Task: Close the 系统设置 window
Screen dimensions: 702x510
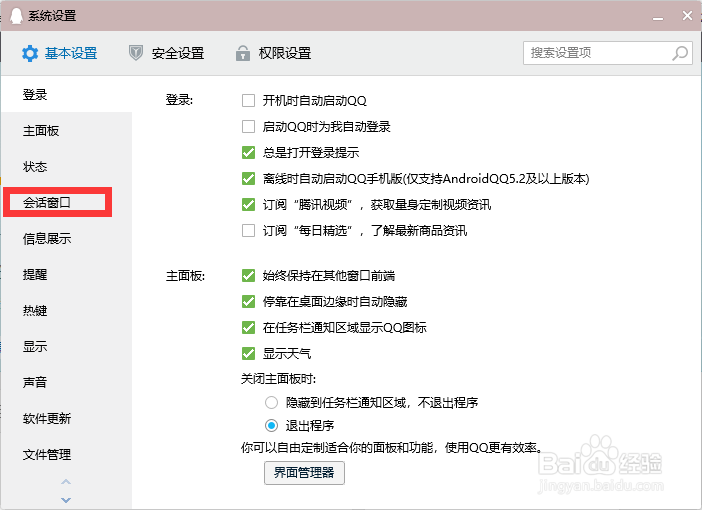Action: coord(687,16)
